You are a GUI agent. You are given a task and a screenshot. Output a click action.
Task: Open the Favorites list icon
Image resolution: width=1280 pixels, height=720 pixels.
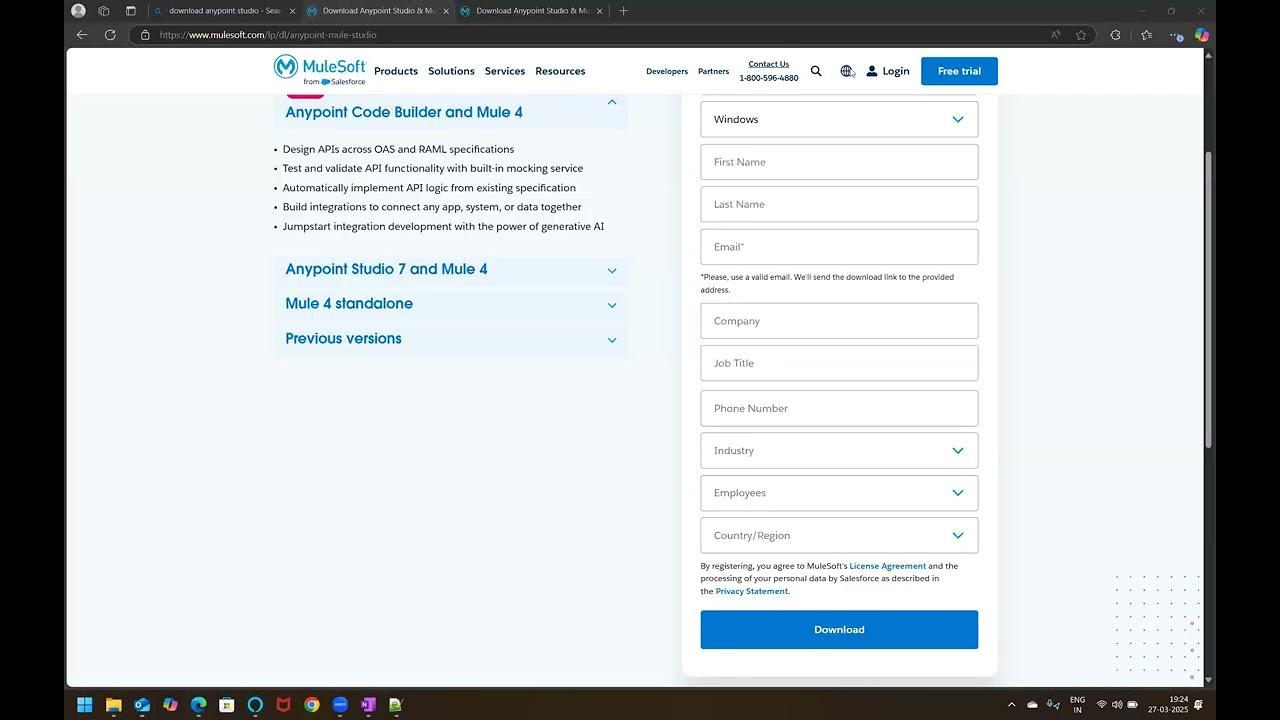[1147, 34]
